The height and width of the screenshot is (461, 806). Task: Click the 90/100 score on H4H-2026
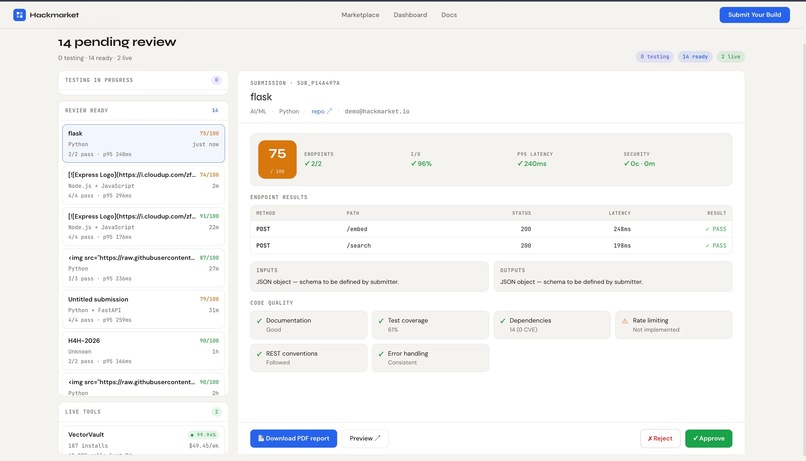tap(209, 340)
